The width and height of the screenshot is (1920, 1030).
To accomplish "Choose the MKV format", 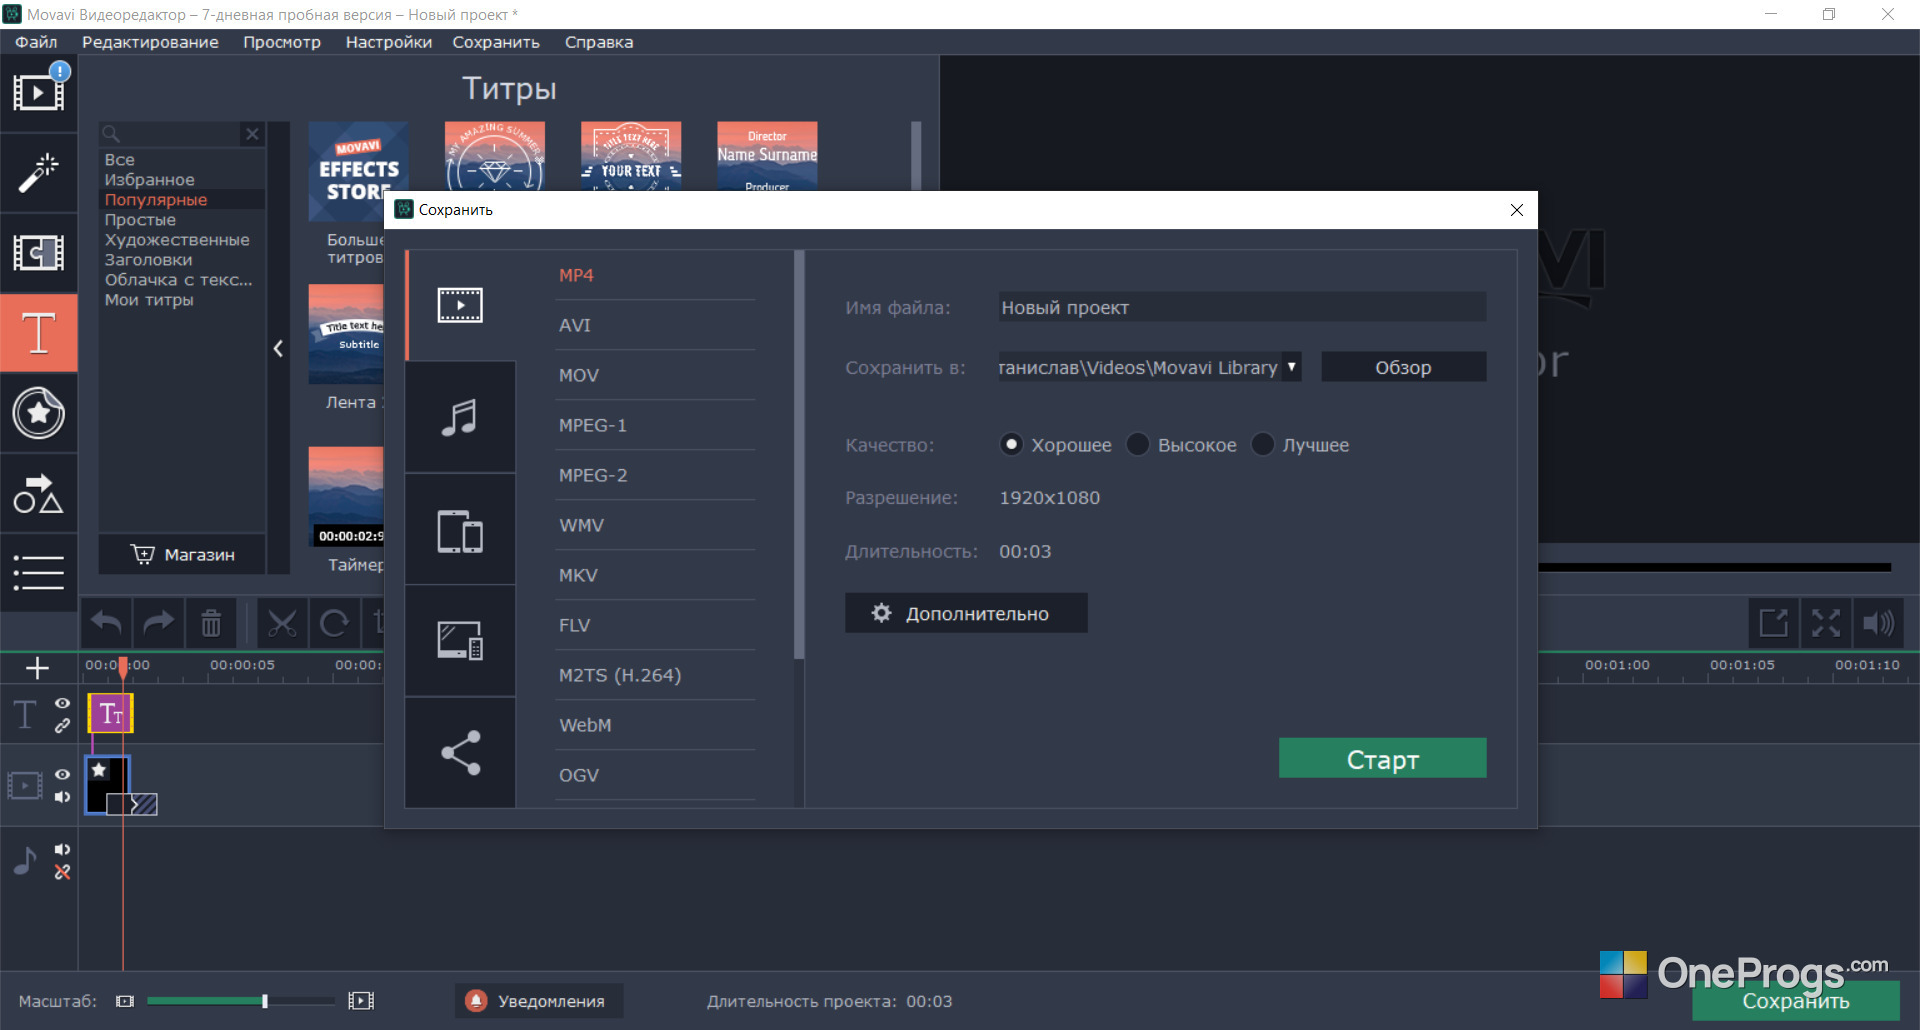I will 655,575.
